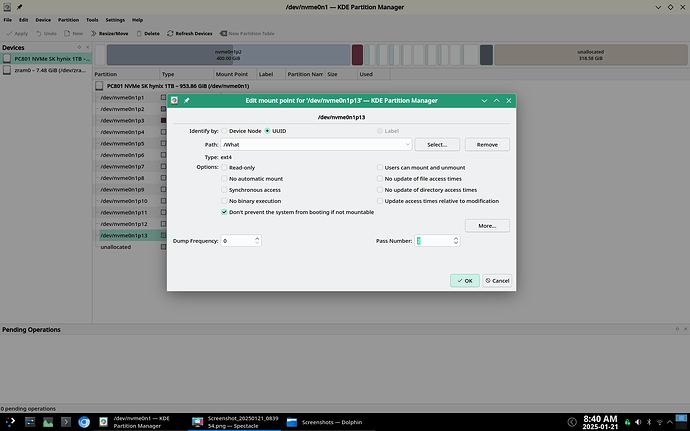Click the volume icon in system tray
The image size is (690, 431).
(638, 422)
